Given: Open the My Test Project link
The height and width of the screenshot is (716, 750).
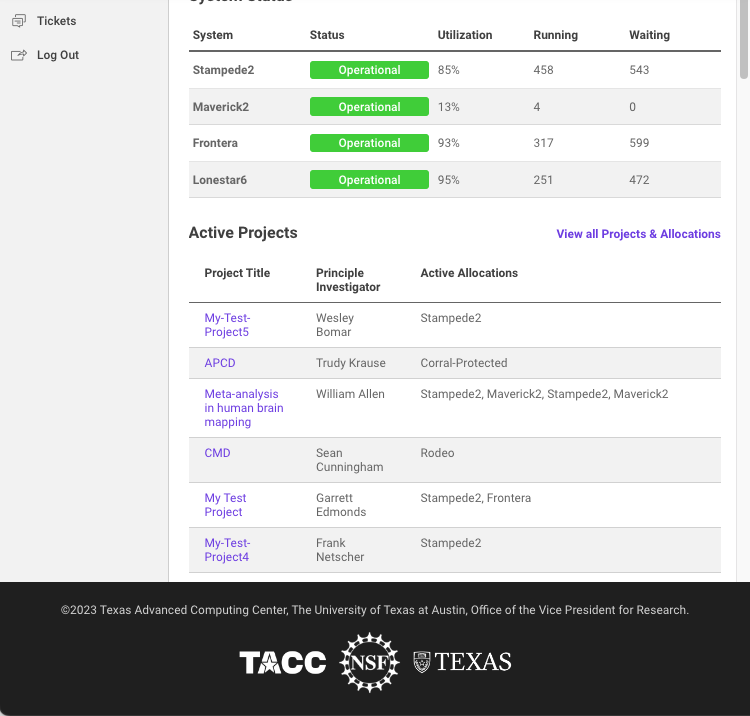Looking at the screenshot, I should [225, 505].
